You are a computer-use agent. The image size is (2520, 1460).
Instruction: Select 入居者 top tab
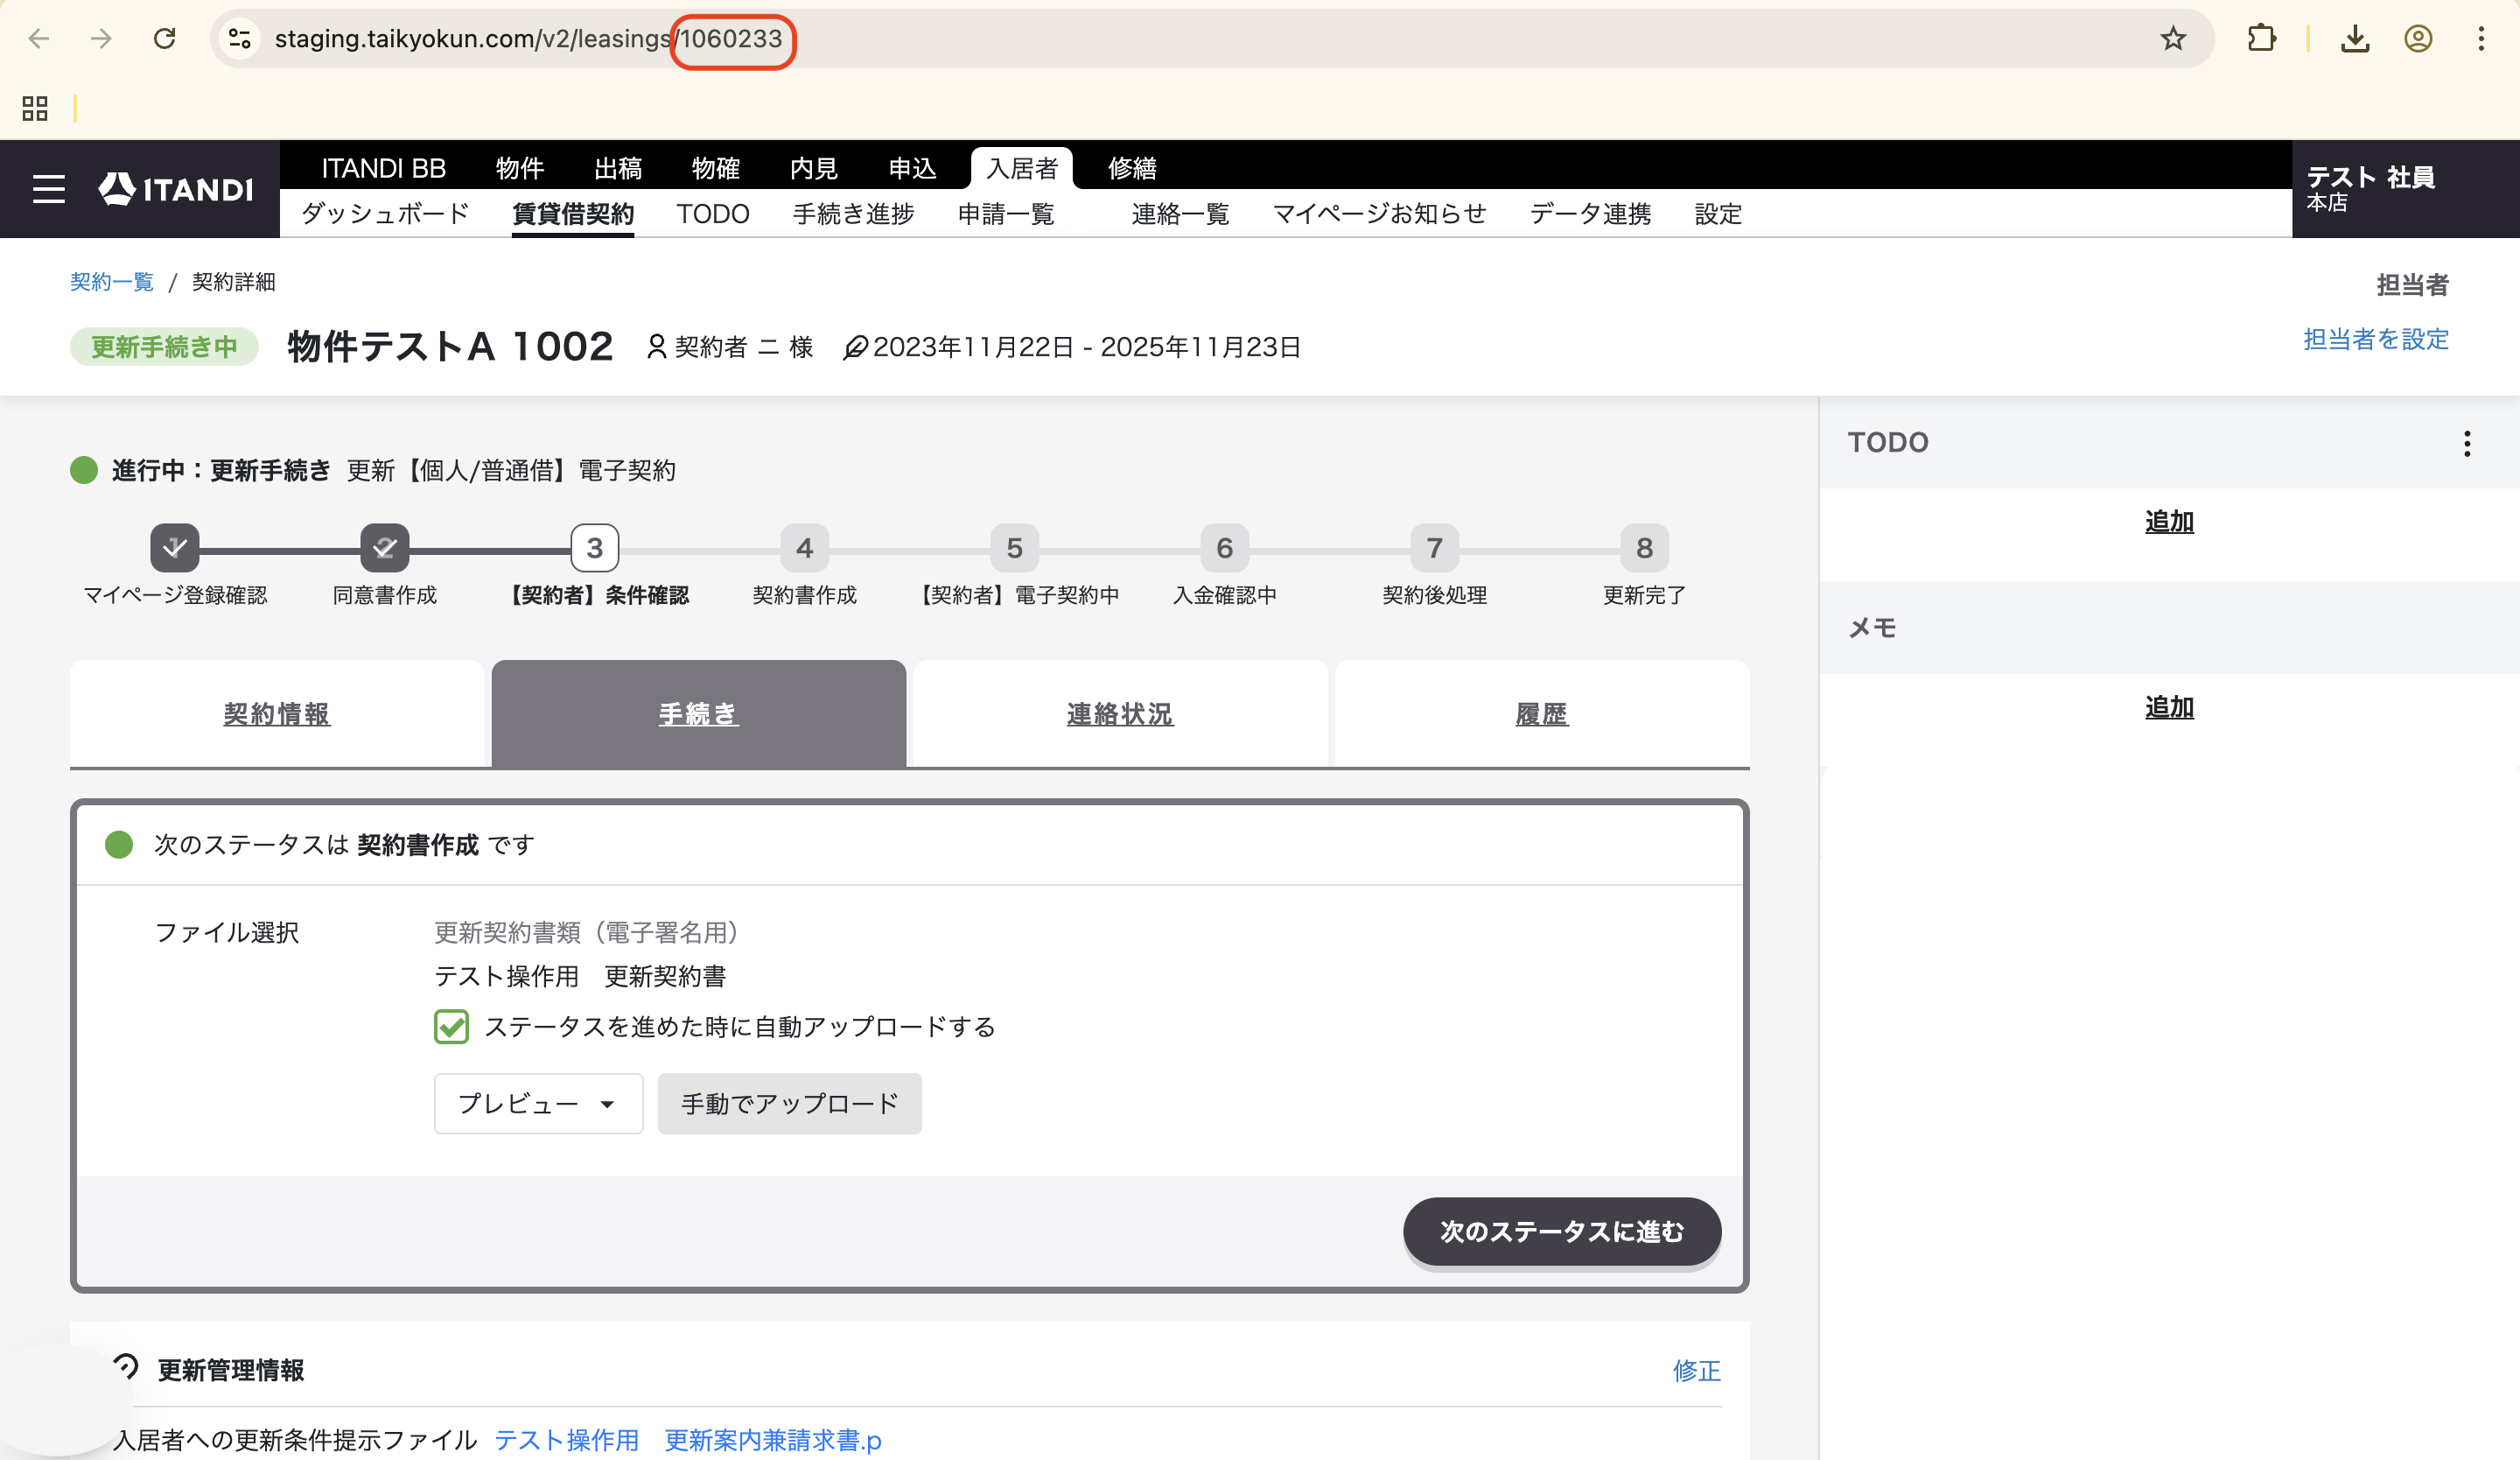point(1022,168)
